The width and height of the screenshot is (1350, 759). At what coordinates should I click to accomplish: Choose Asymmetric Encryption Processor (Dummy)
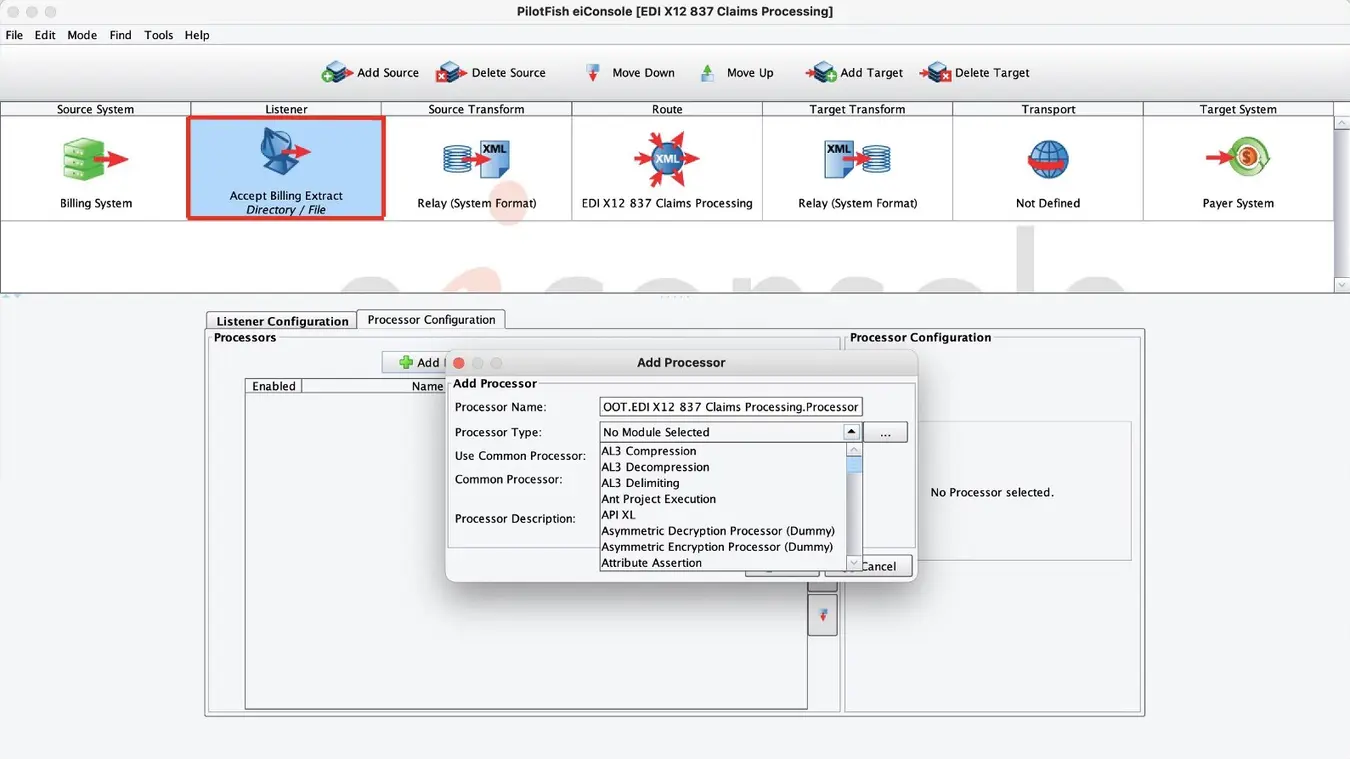point(723,547)
